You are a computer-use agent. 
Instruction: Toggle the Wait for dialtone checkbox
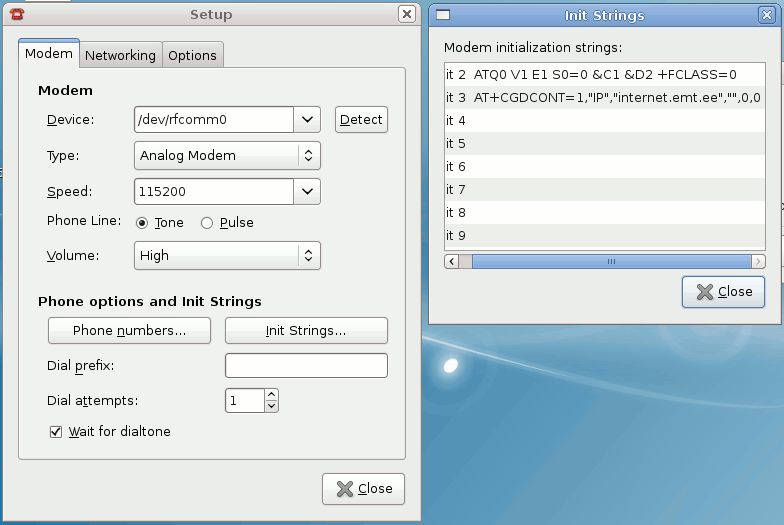point(56,432)
